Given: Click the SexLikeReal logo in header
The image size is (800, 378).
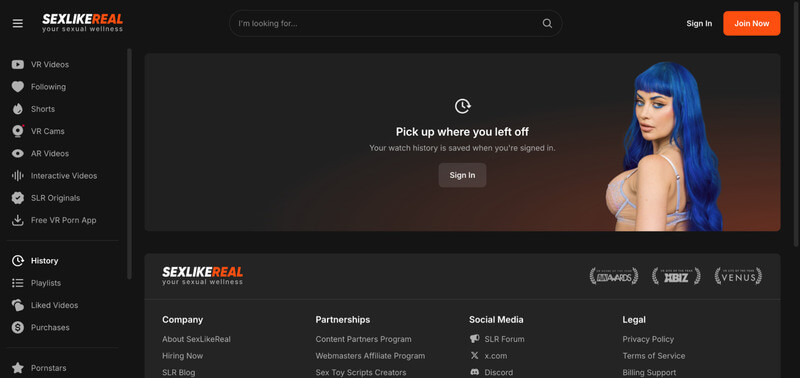Looking at the screenshot, I should tap(82, 23).
